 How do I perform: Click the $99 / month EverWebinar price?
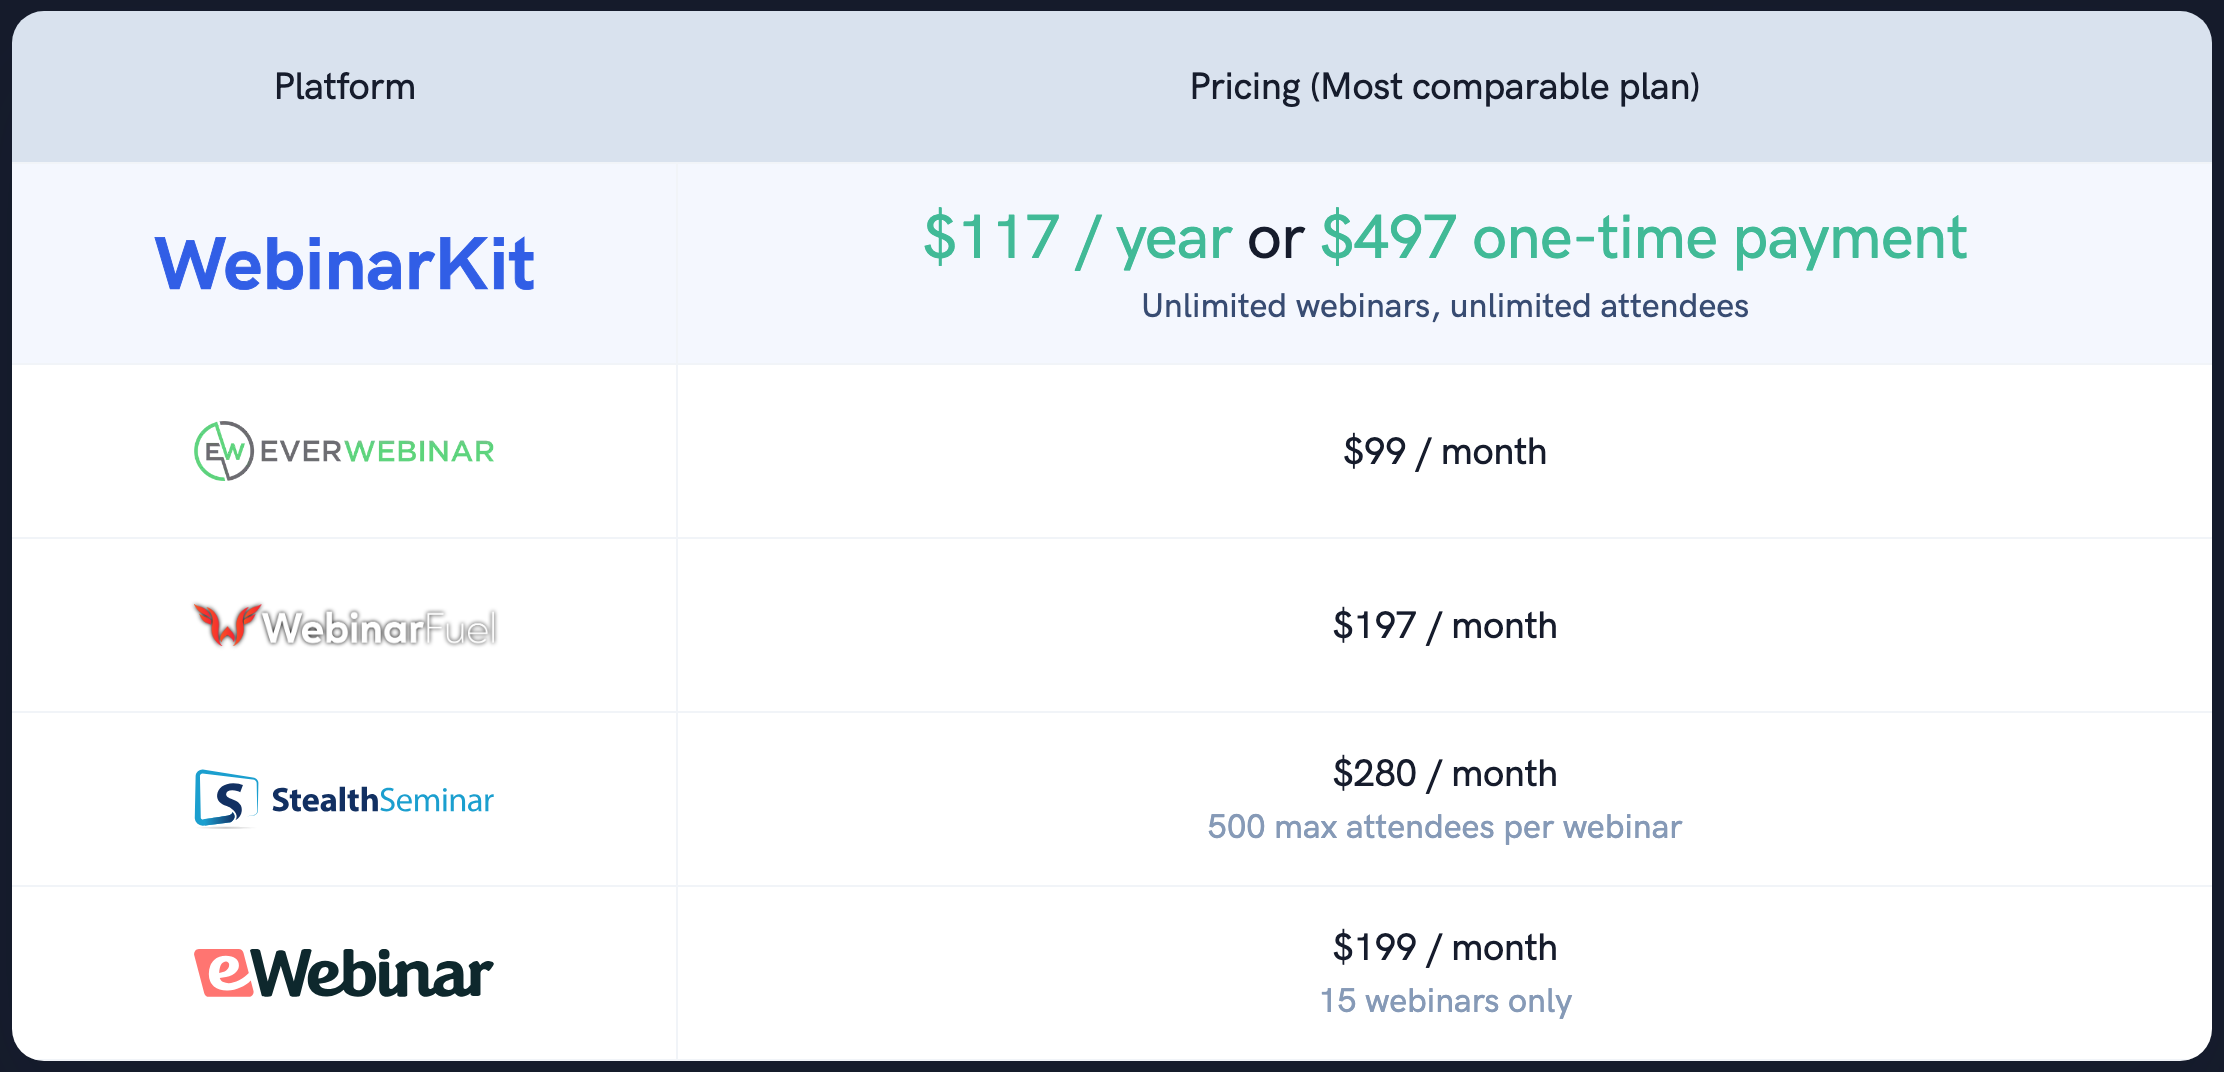[1445, 452]
